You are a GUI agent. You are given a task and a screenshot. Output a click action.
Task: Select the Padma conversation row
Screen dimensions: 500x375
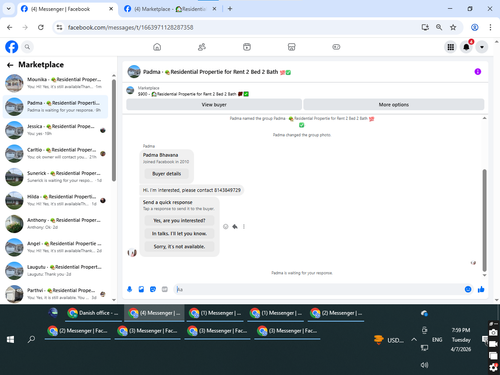pyautogui.click(x=55, y=107)
